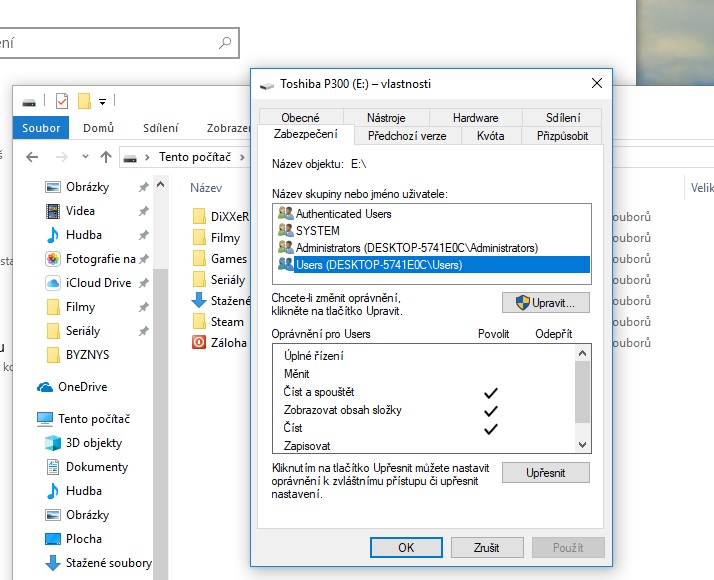This screenshot has height=580, width=714.
Task: Click the drive icon in quick access toolbar
Action: click(x=29, y=102)
